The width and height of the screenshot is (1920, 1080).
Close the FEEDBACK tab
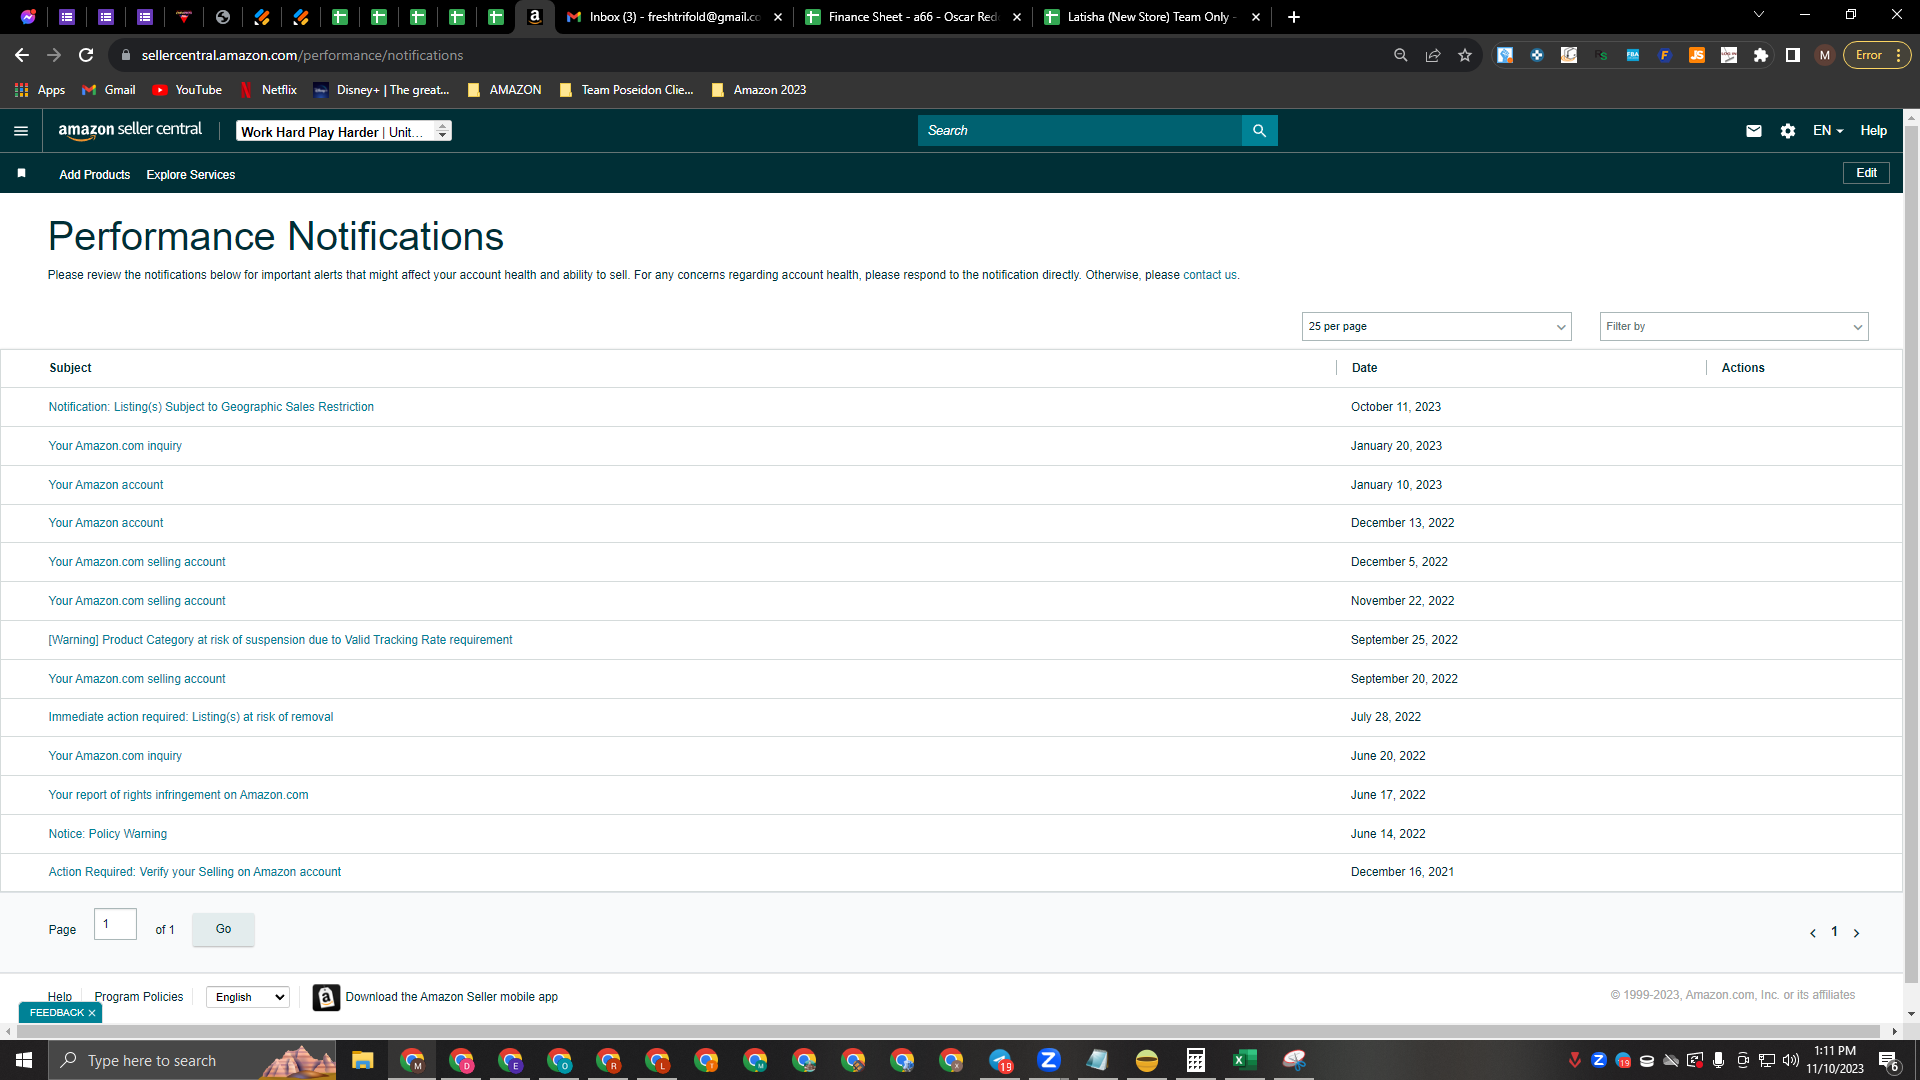[92, 1013]
